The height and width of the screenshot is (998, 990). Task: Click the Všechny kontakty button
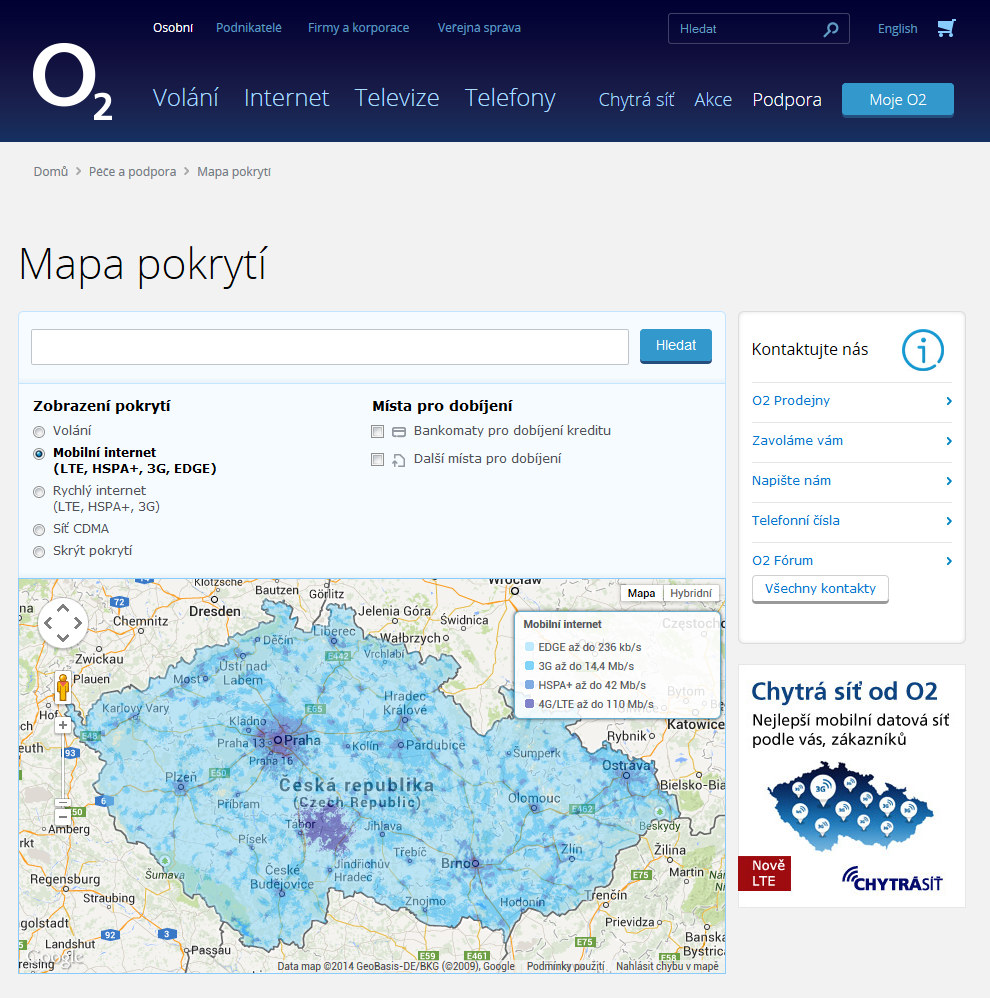point(820,589)
